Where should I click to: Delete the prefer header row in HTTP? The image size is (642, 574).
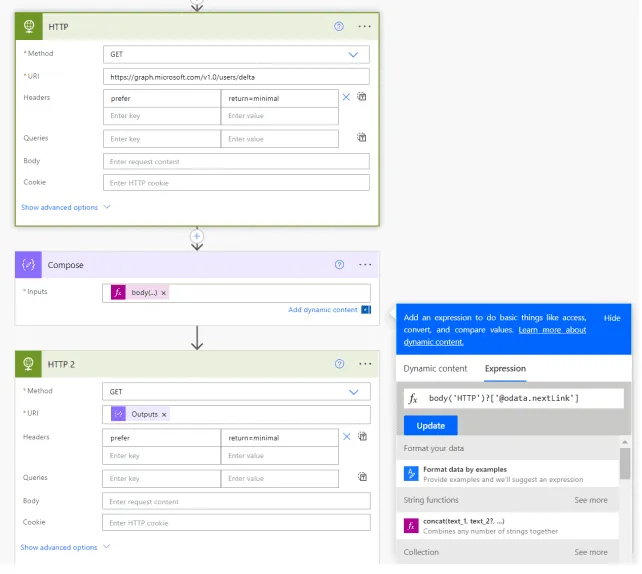[x=347, y=97]
